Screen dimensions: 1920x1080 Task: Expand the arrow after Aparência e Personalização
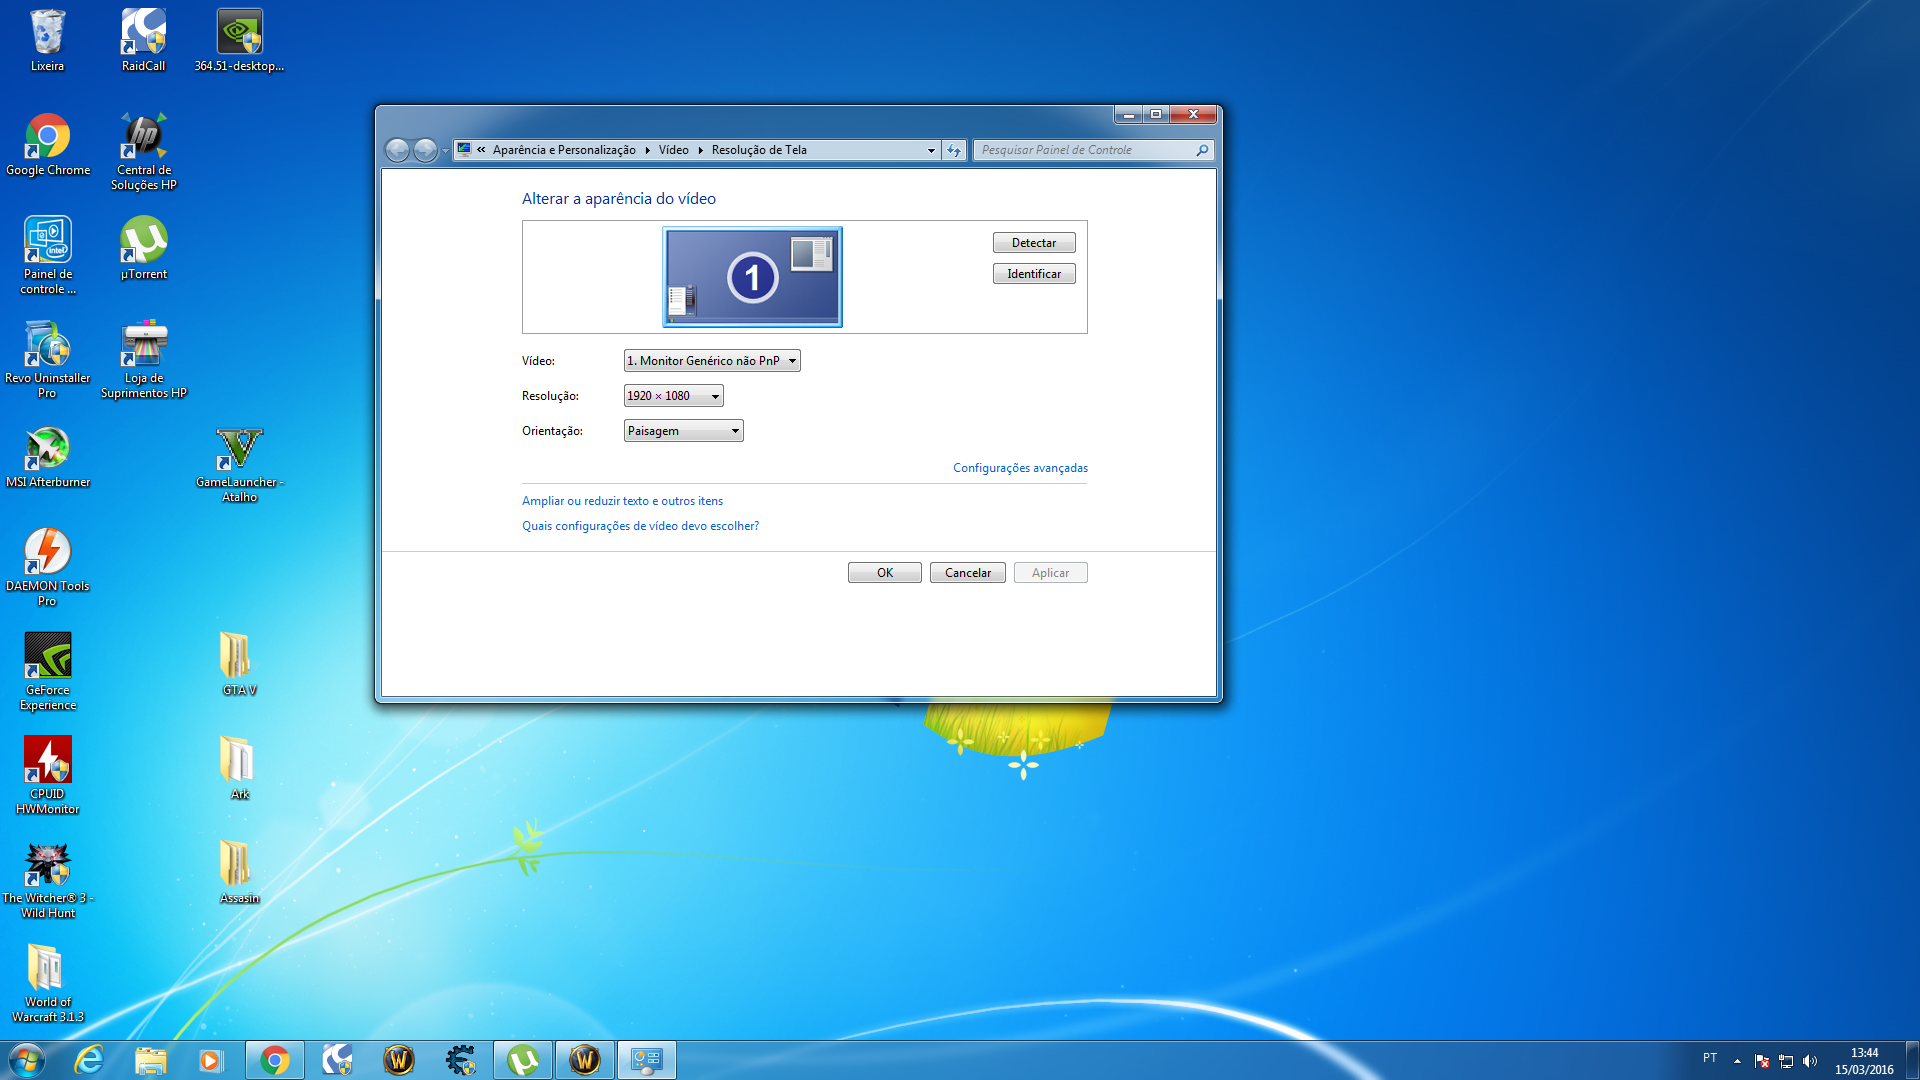pyautogui.click(x=647, y=150)
